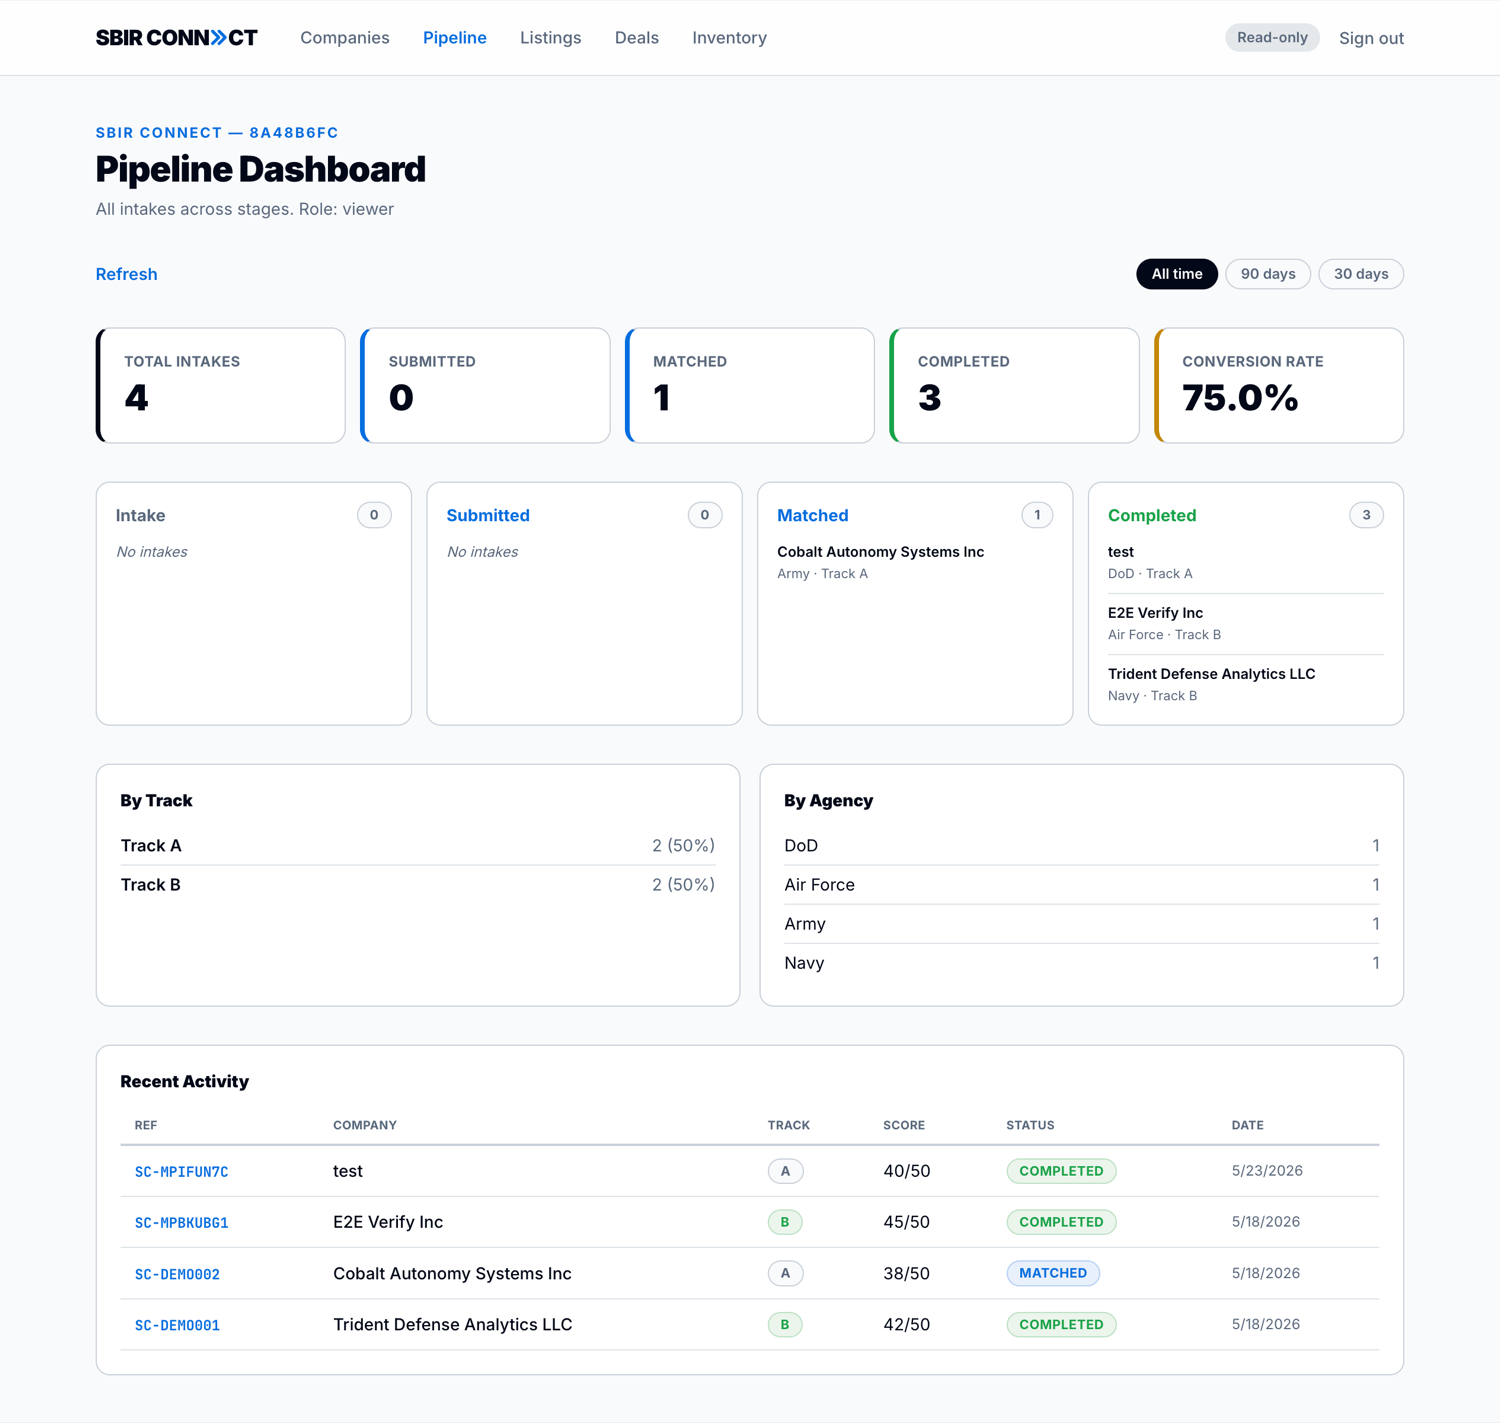Click the Completed column count badge 3
The height and width of the screenshot is (1423, 1500).
point(1366,515)
